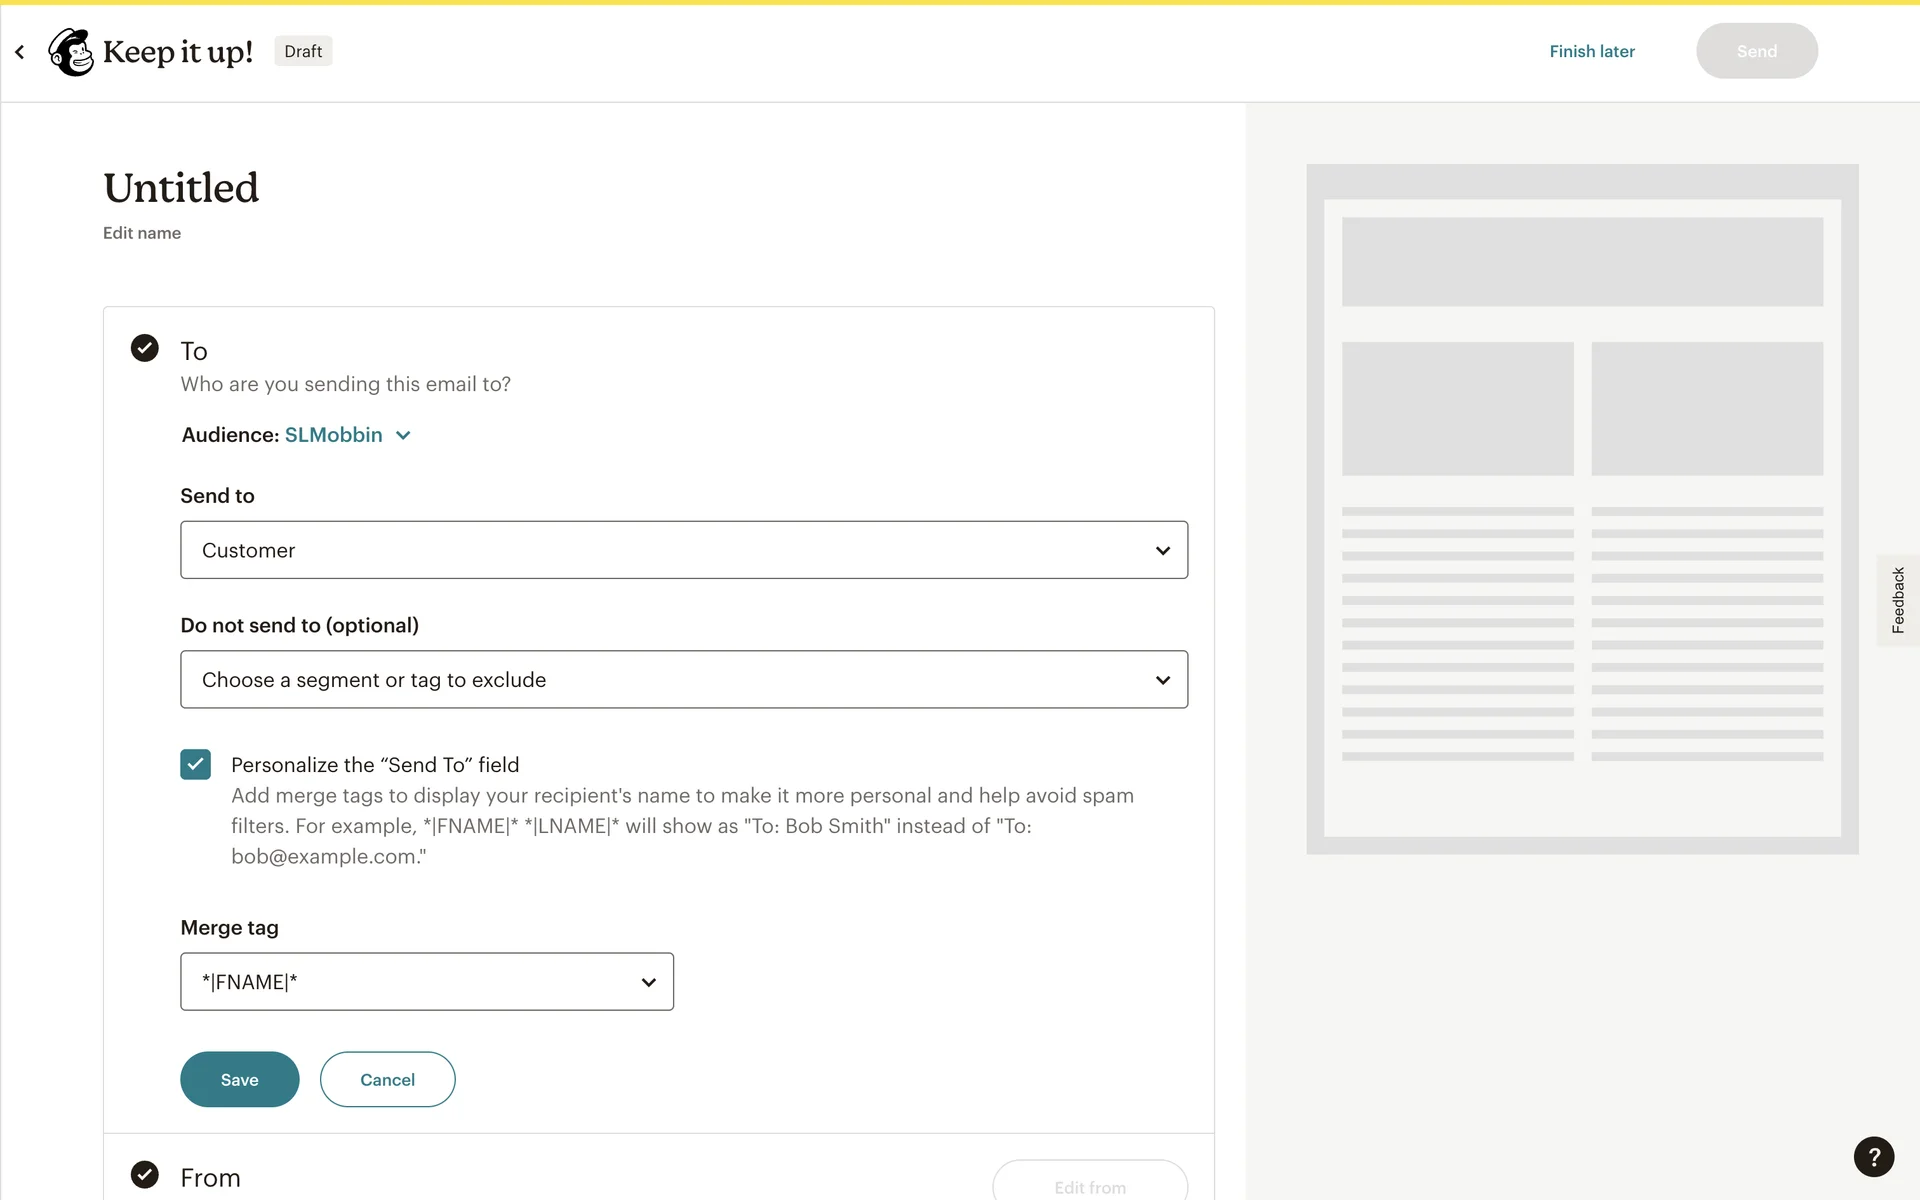Click the From section checkmark icon
Screen dimensions: 1920x1200
coord(145,1174)
